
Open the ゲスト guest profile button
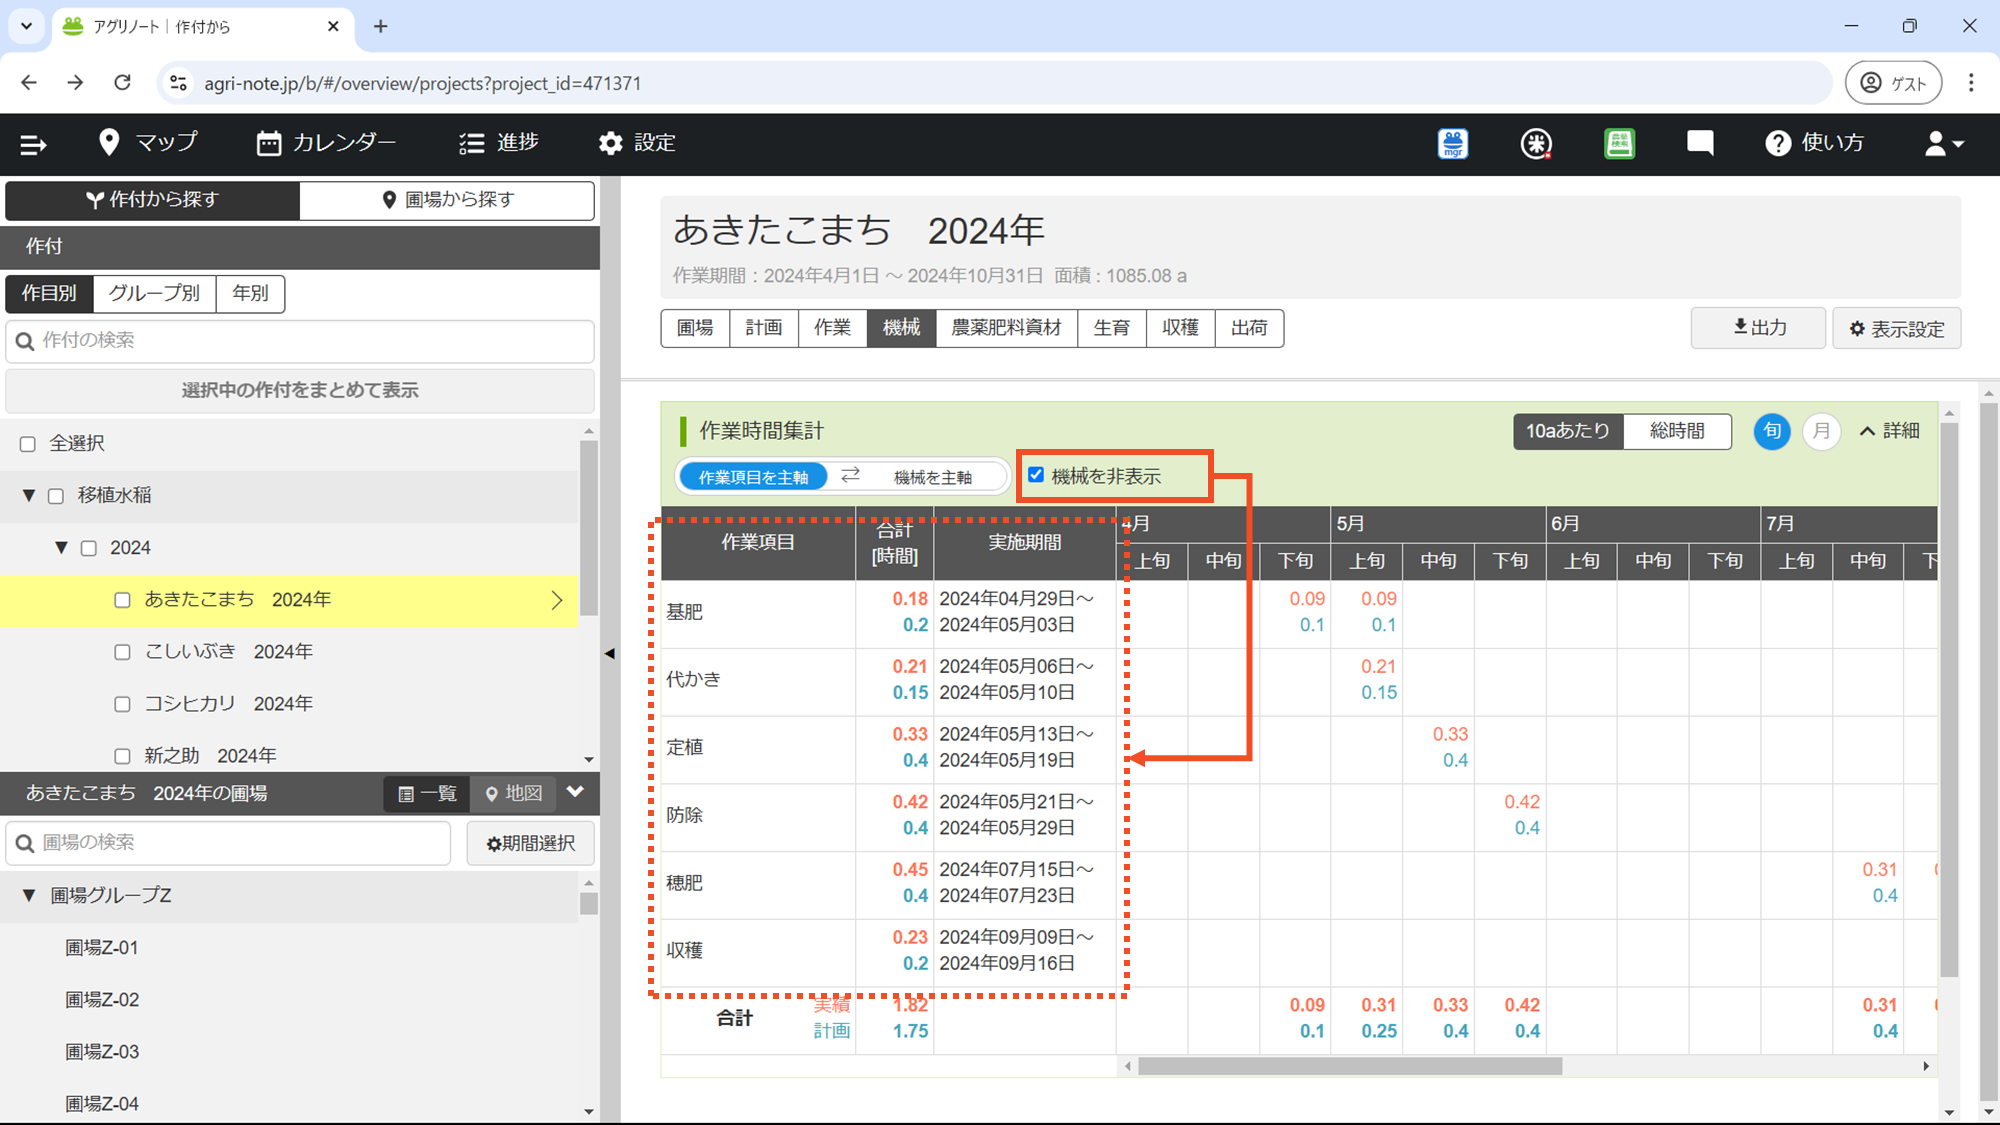[1893, 83]
